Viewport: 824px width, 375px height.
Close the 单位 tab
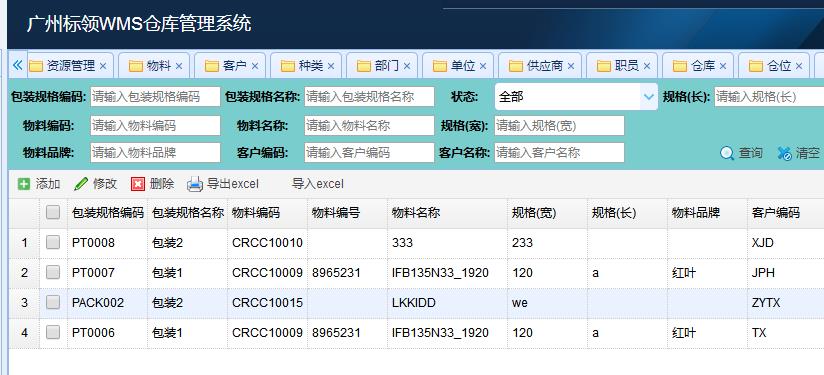click(483, 66)
